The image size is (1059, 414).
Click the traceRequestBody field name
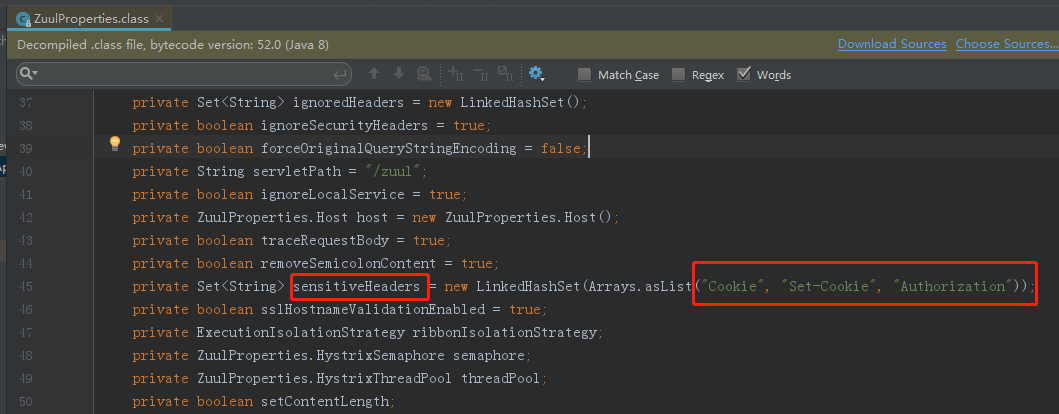(324, 240)
